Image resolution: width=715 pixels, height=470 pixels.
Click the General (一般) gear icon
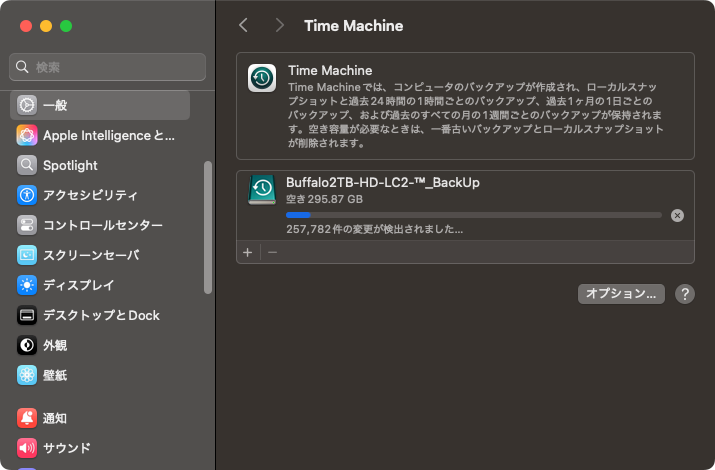pyautogui.click(x=27, y=105)
